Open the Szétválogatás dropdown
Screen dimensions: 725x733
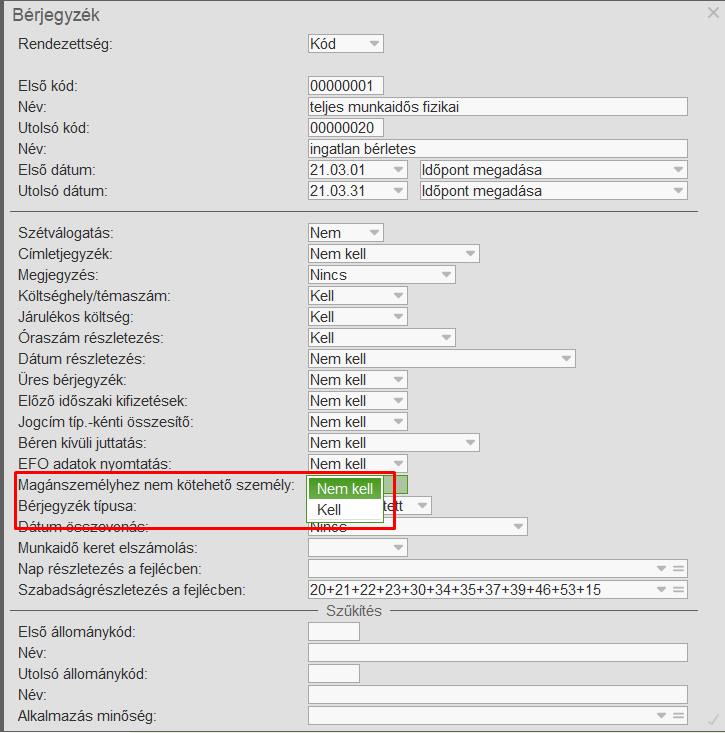tap(346, 233)
